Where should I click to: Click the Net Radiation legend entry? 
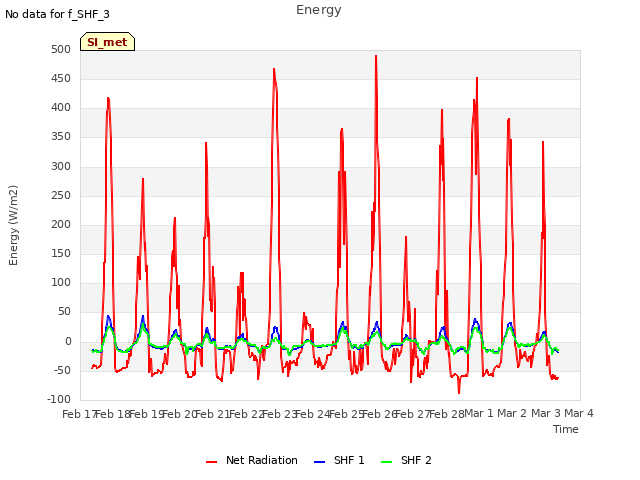(x=252, y=460)
